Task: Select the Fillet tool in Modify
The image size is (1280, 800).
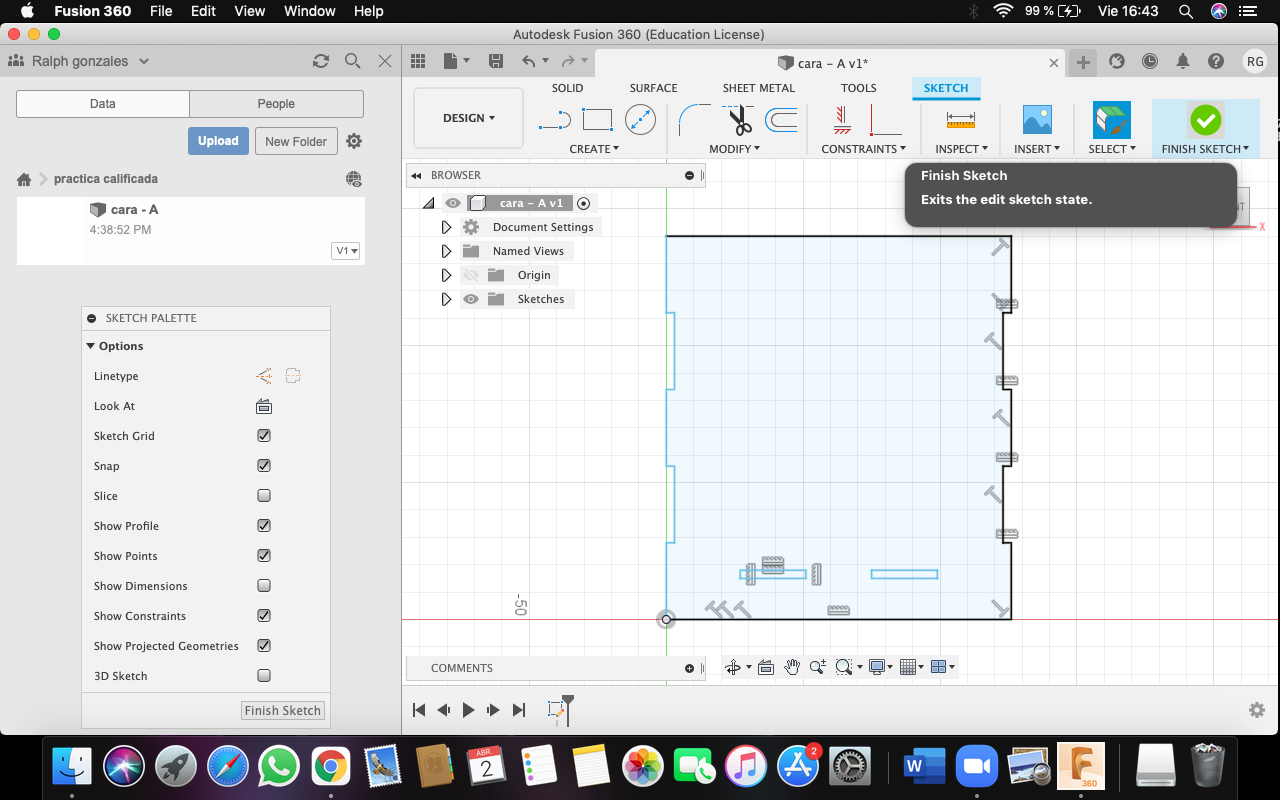Action: pos(694,120)
